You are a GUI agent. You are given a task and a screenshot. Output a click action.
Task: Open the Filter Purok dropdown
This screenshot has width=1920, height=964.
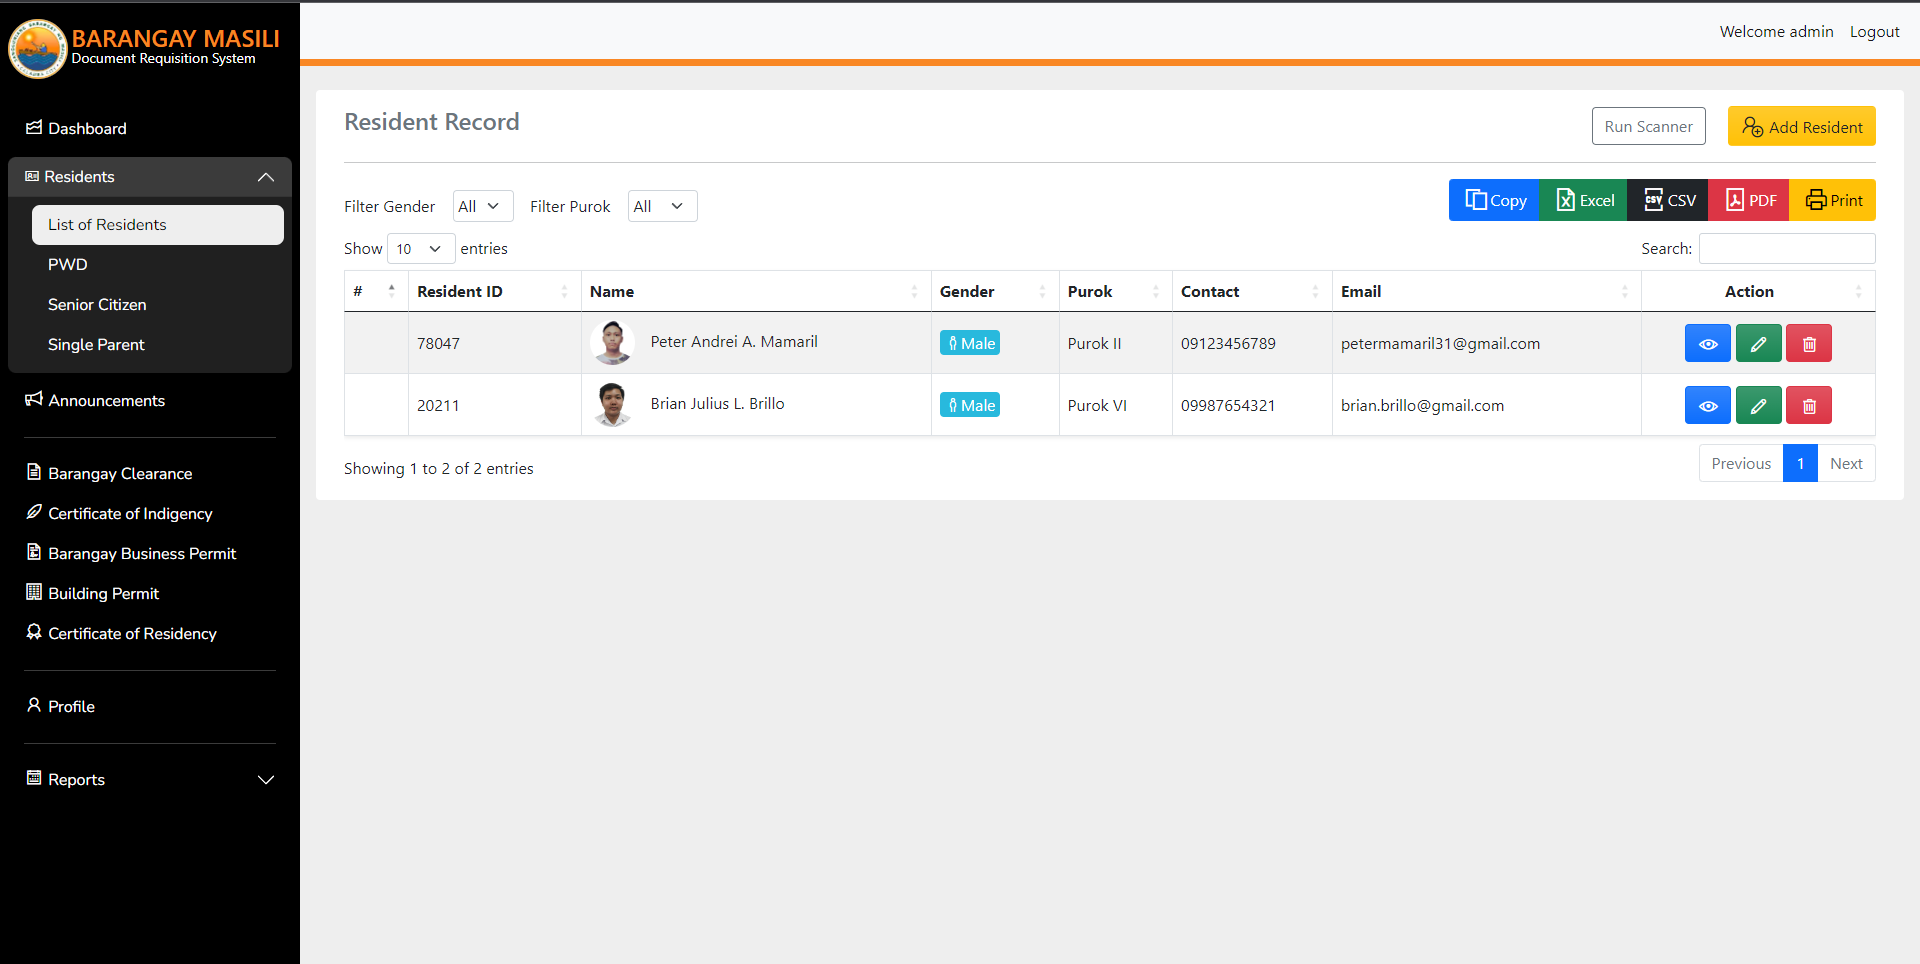(x=661, y=207)
